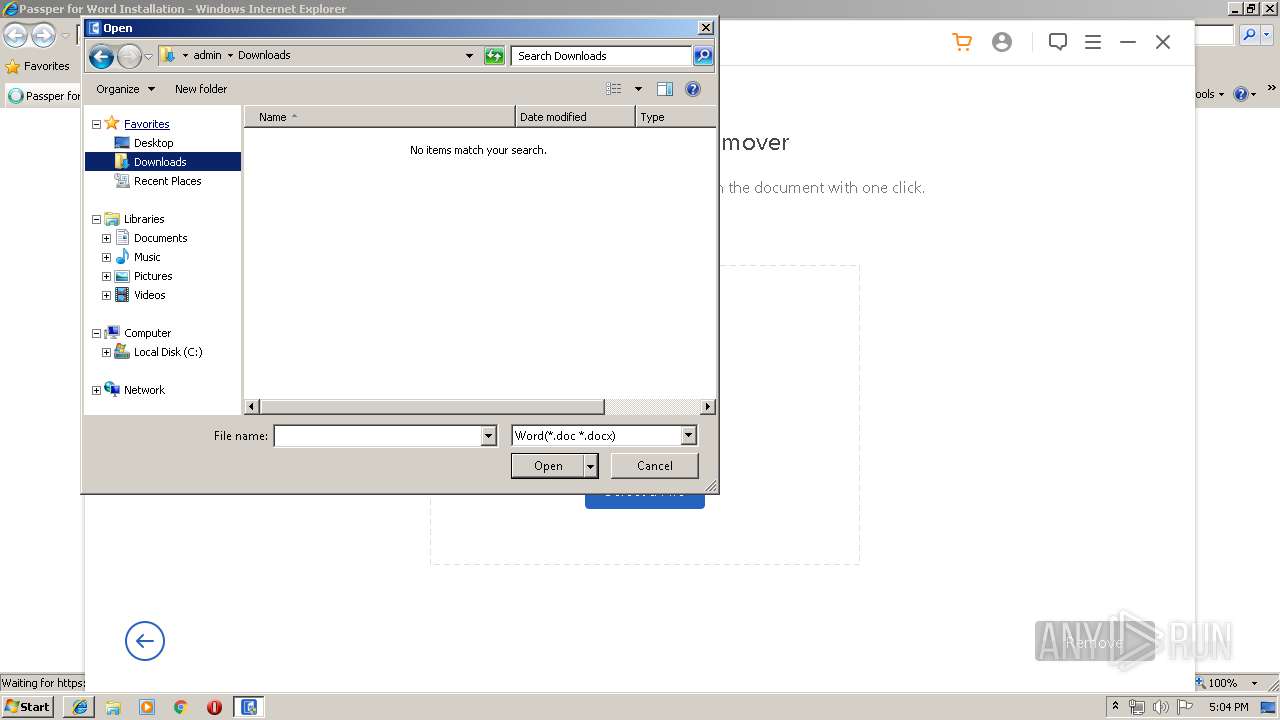Open the Open button split arrow
The width and height of the screenshot is (1280, 720).
tap(591, 466)
